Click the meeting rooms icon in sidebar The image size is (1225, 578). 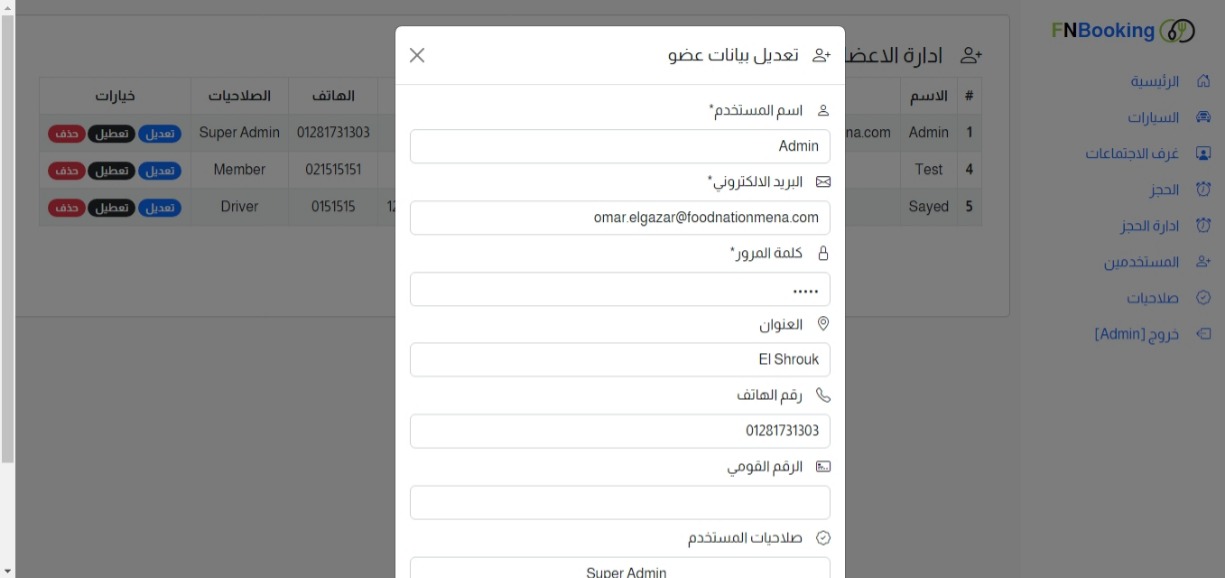tap(1204, 154)
